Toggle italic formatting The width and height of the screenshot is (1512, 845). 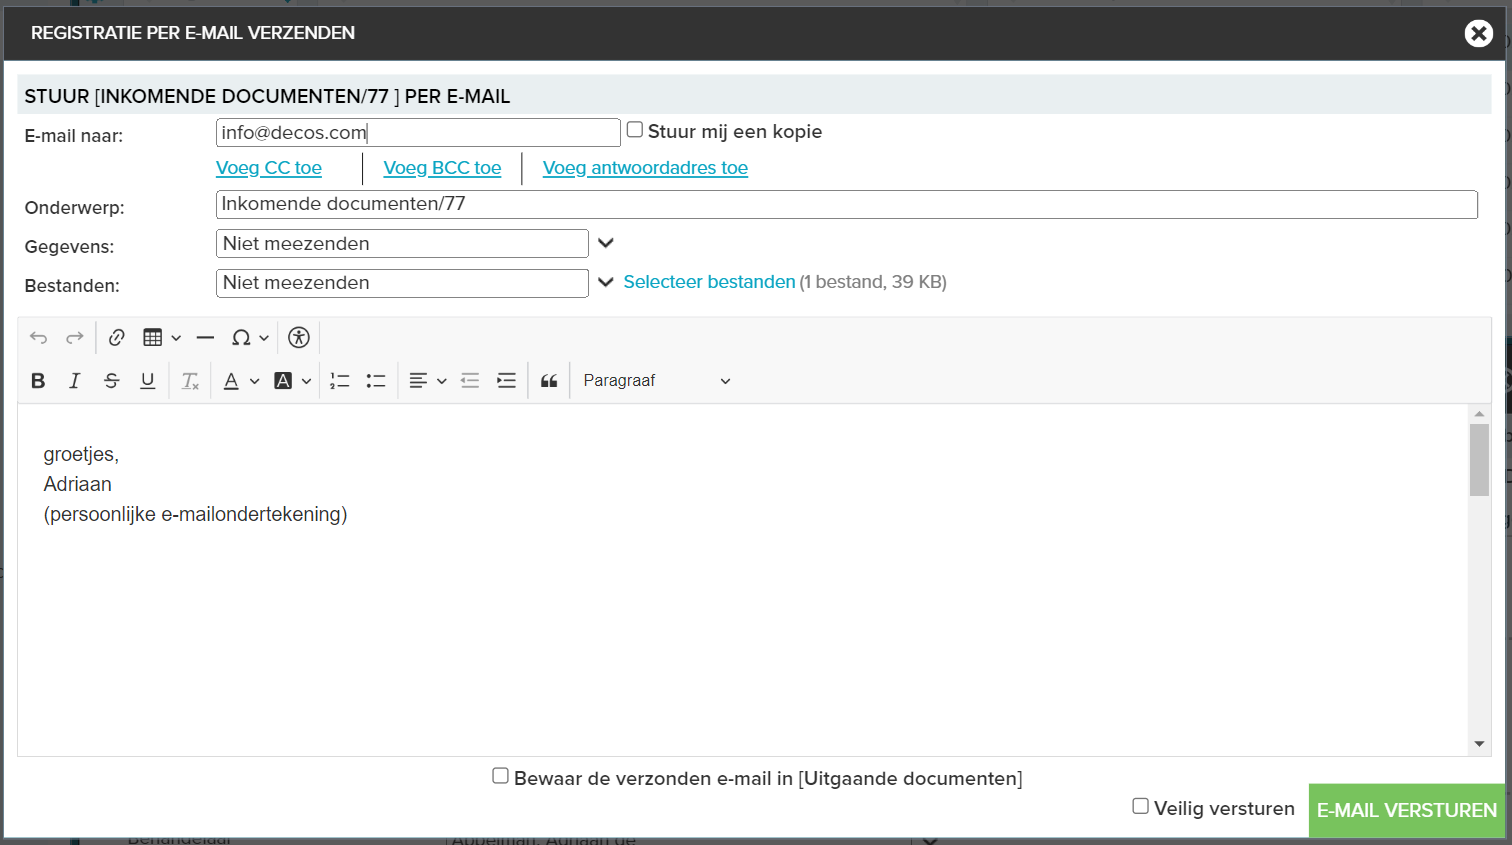[75, 381]
